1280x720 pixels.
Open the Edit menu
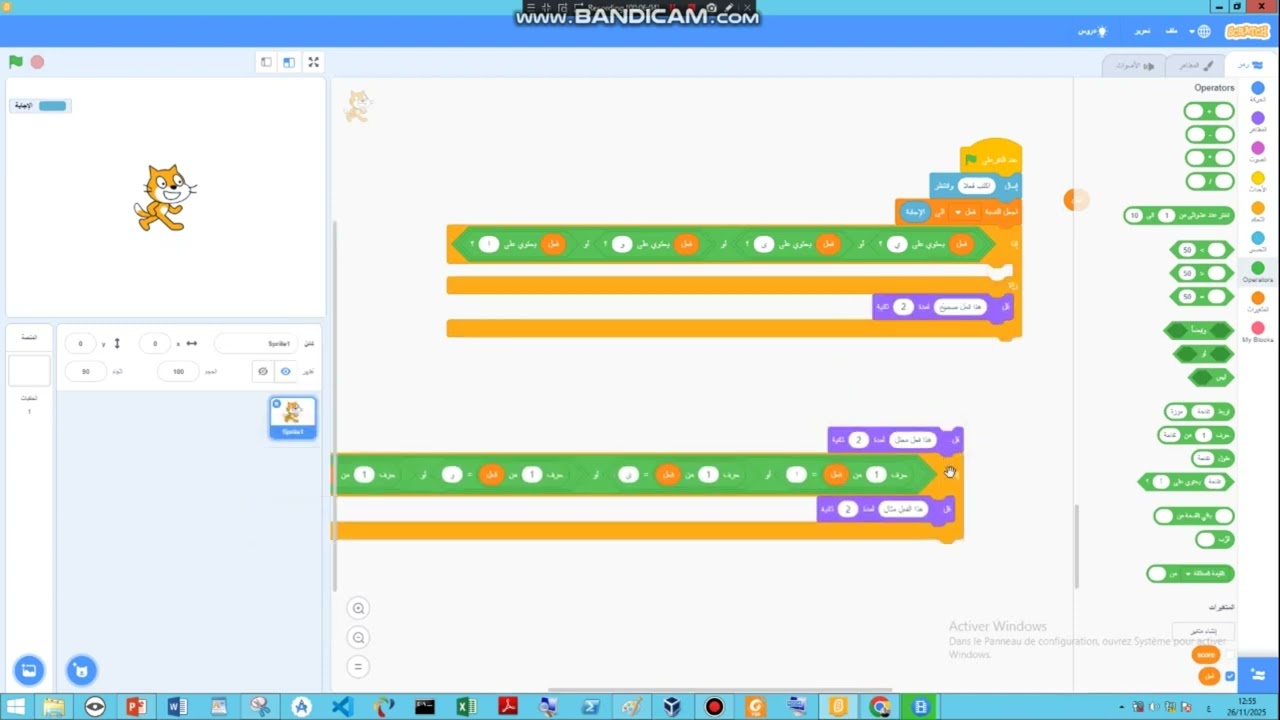tap(1142, 31)
